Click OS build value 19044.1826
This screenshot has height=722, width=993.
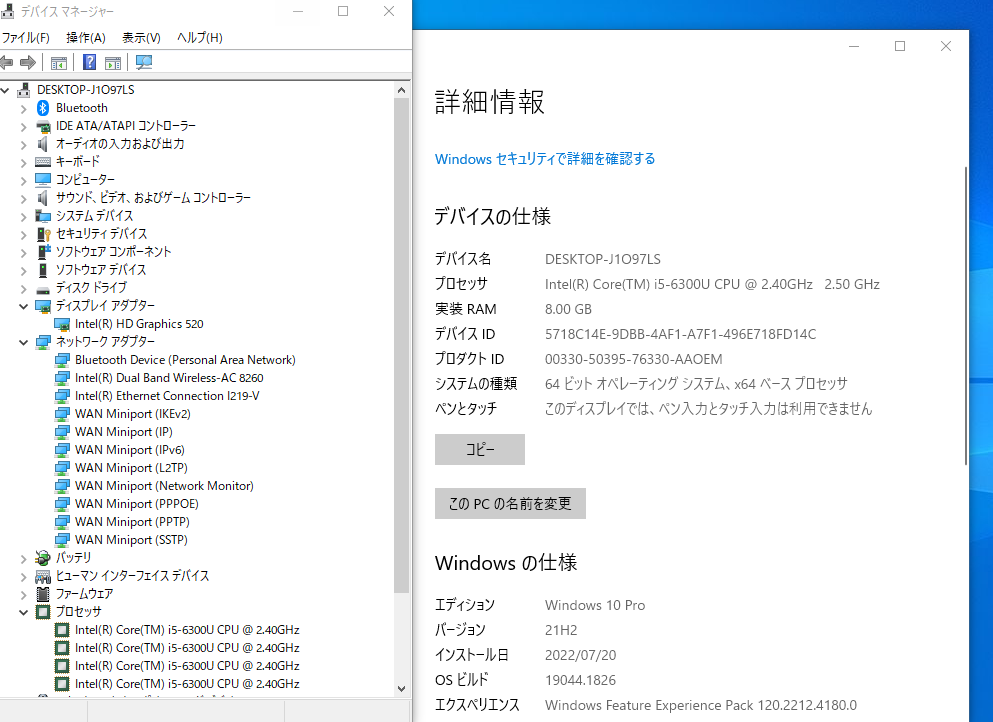(580, 680)
